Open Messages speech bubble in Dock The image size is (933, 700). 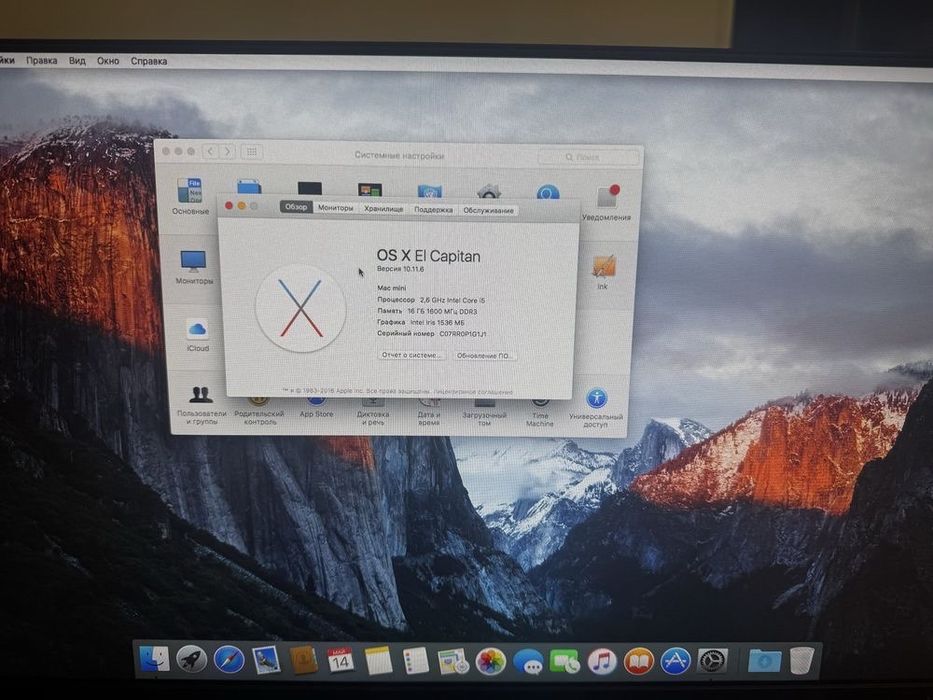click(528, 661)
